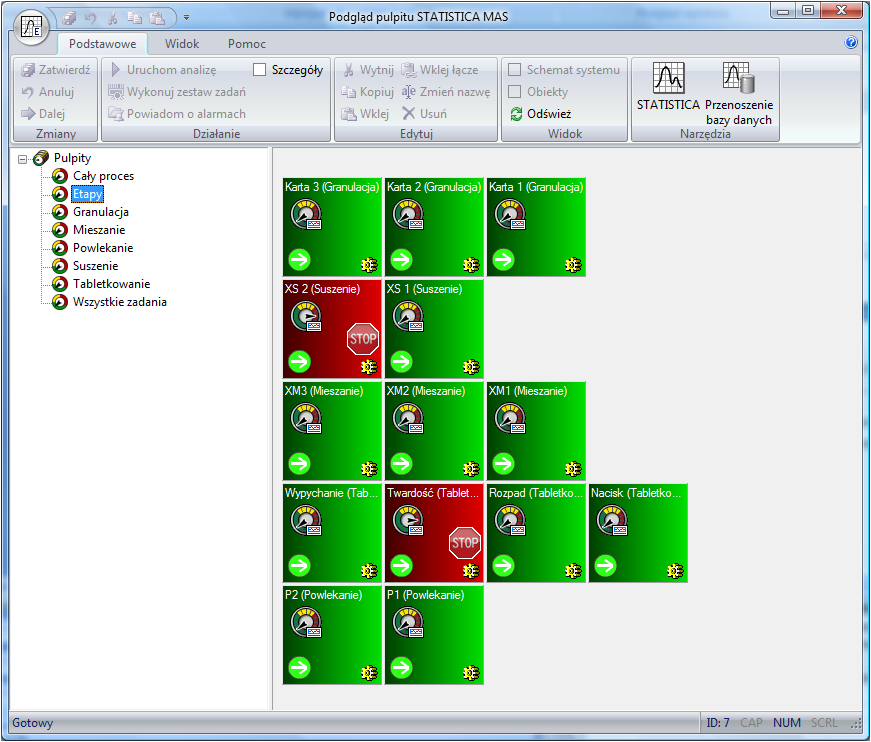
Task: Click the quick access cut icon
Action: click(x=113, y=18)
